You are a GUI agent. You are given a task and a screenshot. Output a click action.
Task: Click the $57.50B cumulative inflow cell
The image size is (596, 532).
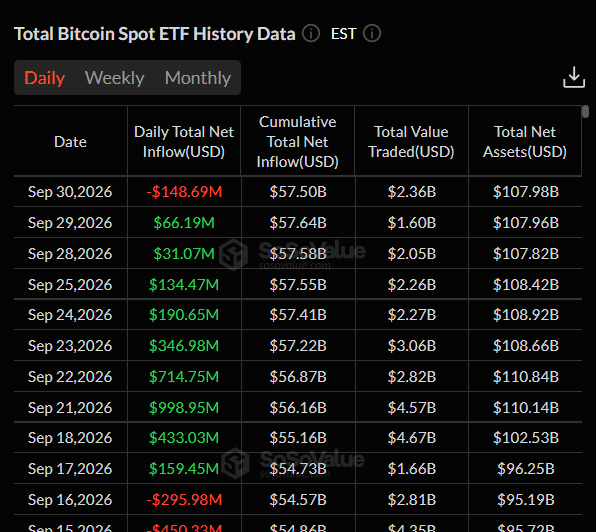298,192
